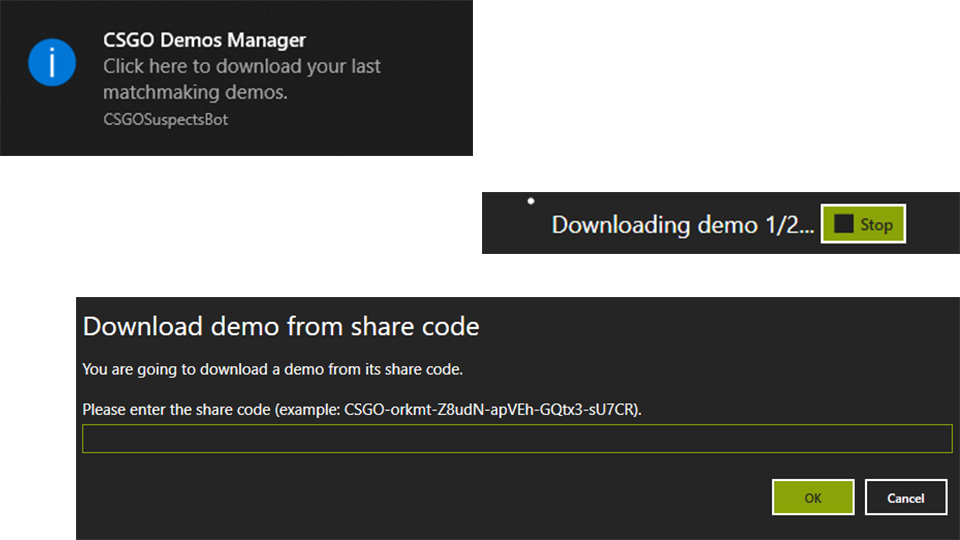The image size is (960, 540).
Task: Click 'You are going to download a demo' text
Action: (x=272, y=369)
